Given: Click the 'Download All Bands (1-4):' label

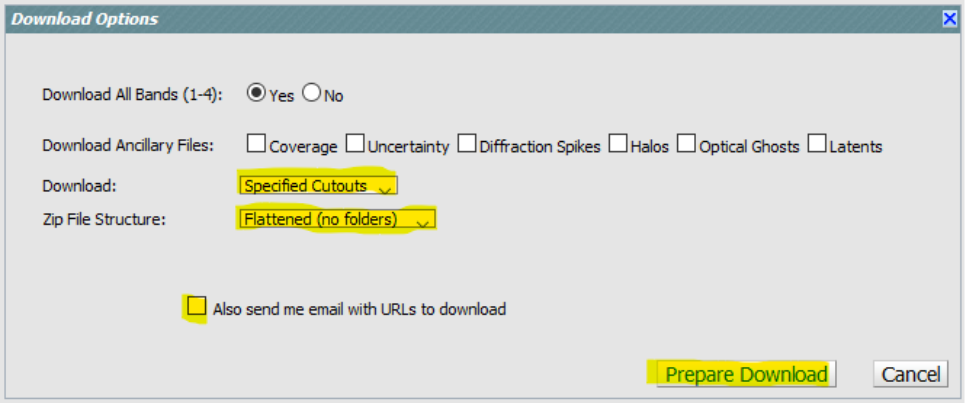Looking at the screenshot, I should point(132,95).
